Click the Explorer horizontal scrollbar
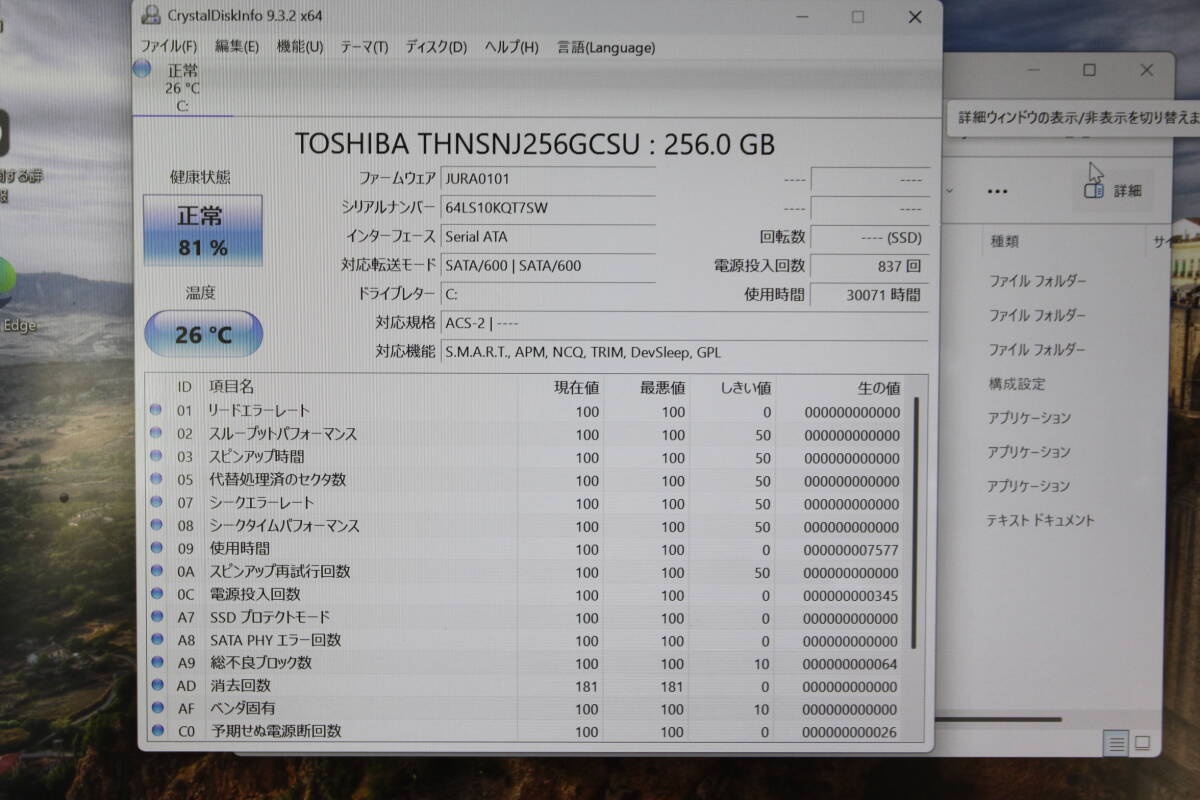 tap(1000, 718)
